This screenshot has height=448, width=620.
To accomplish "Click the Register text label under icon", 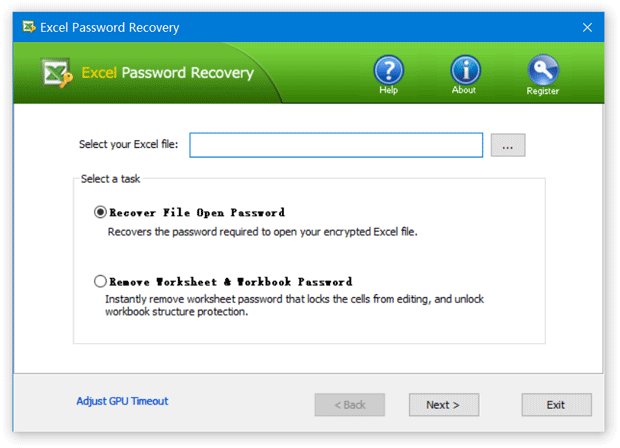I will (543, 91).
